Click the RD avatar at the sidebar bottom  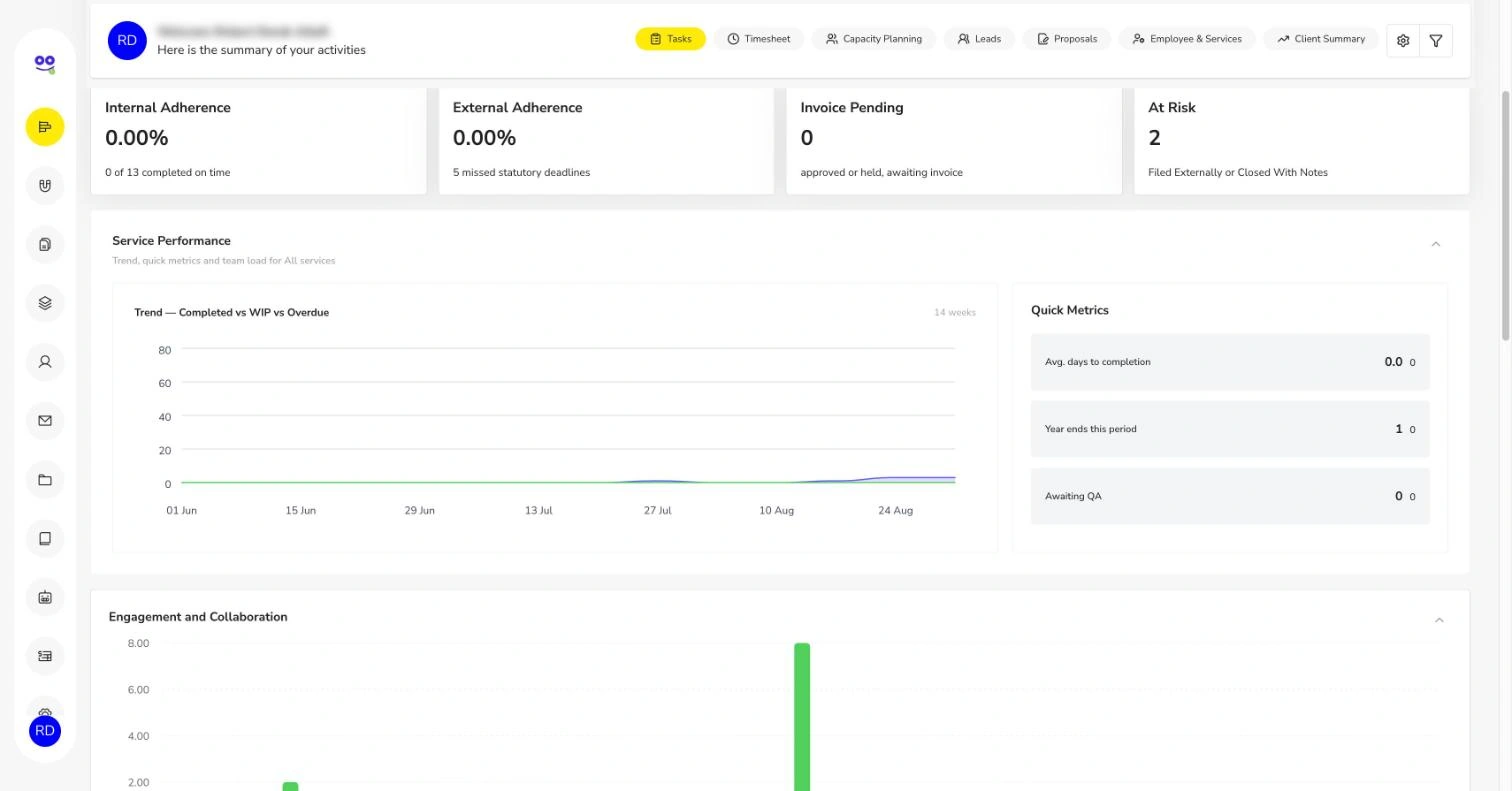45,731
